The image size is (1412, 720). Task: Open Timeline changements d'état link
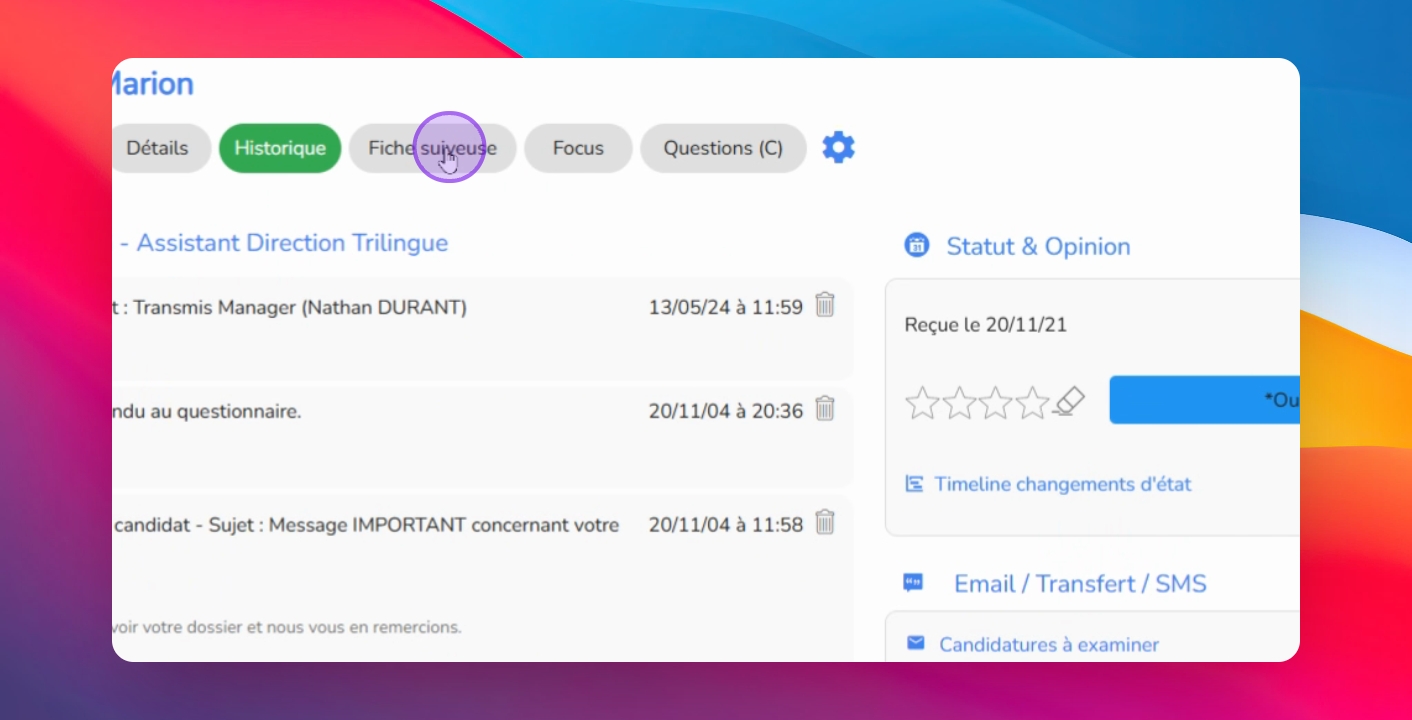1063,484
